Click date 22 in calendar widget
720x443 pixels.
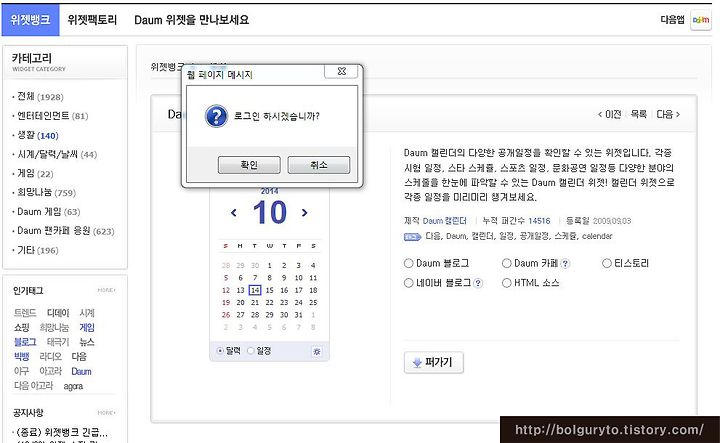(x=270, y=303)
